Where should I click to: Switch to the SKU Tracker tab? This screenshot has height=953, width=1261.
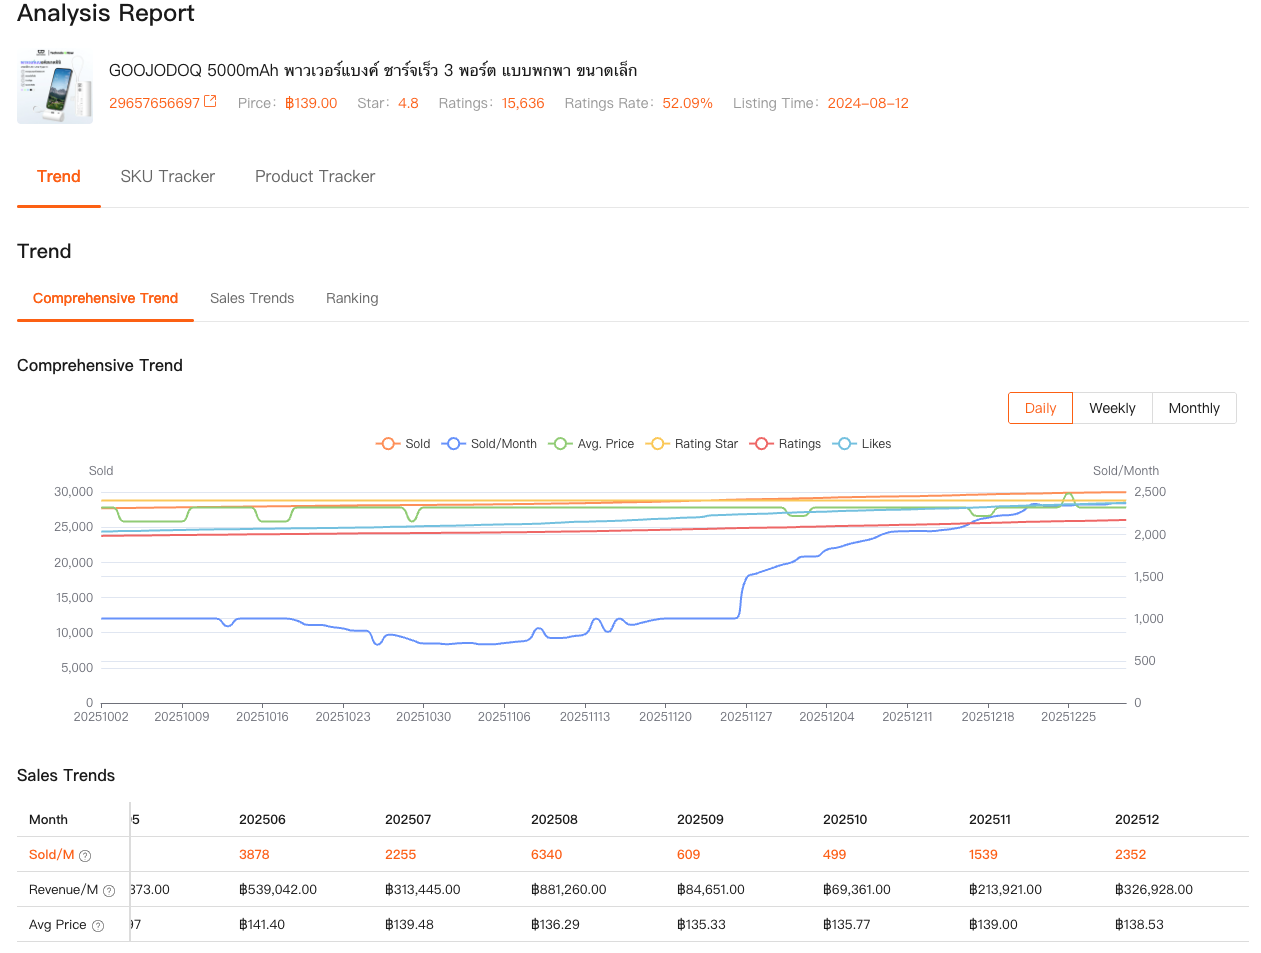click(x=167, y=176)
